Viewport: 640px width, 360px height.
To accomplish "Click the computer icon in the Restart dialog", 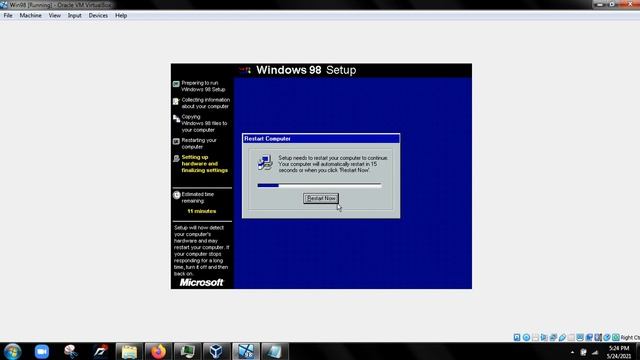I will [x=265, y=162].
